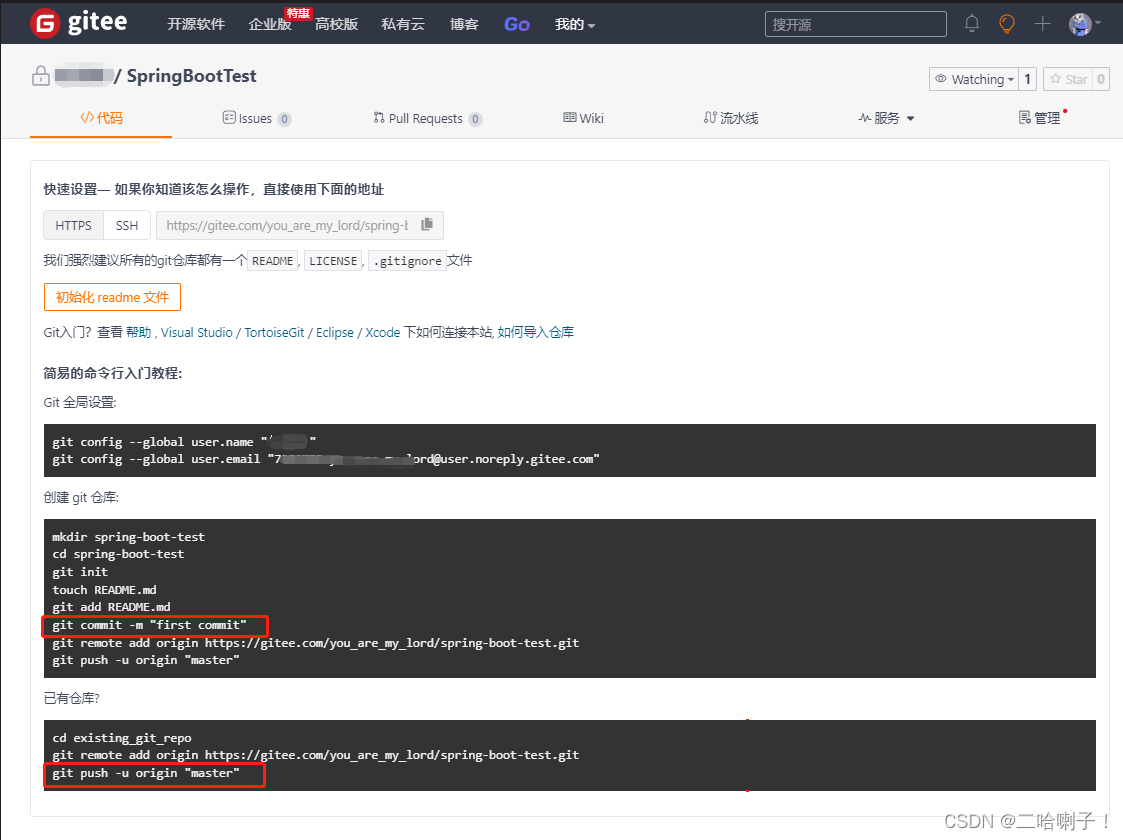Focus the 搜开源 search field

855,24
